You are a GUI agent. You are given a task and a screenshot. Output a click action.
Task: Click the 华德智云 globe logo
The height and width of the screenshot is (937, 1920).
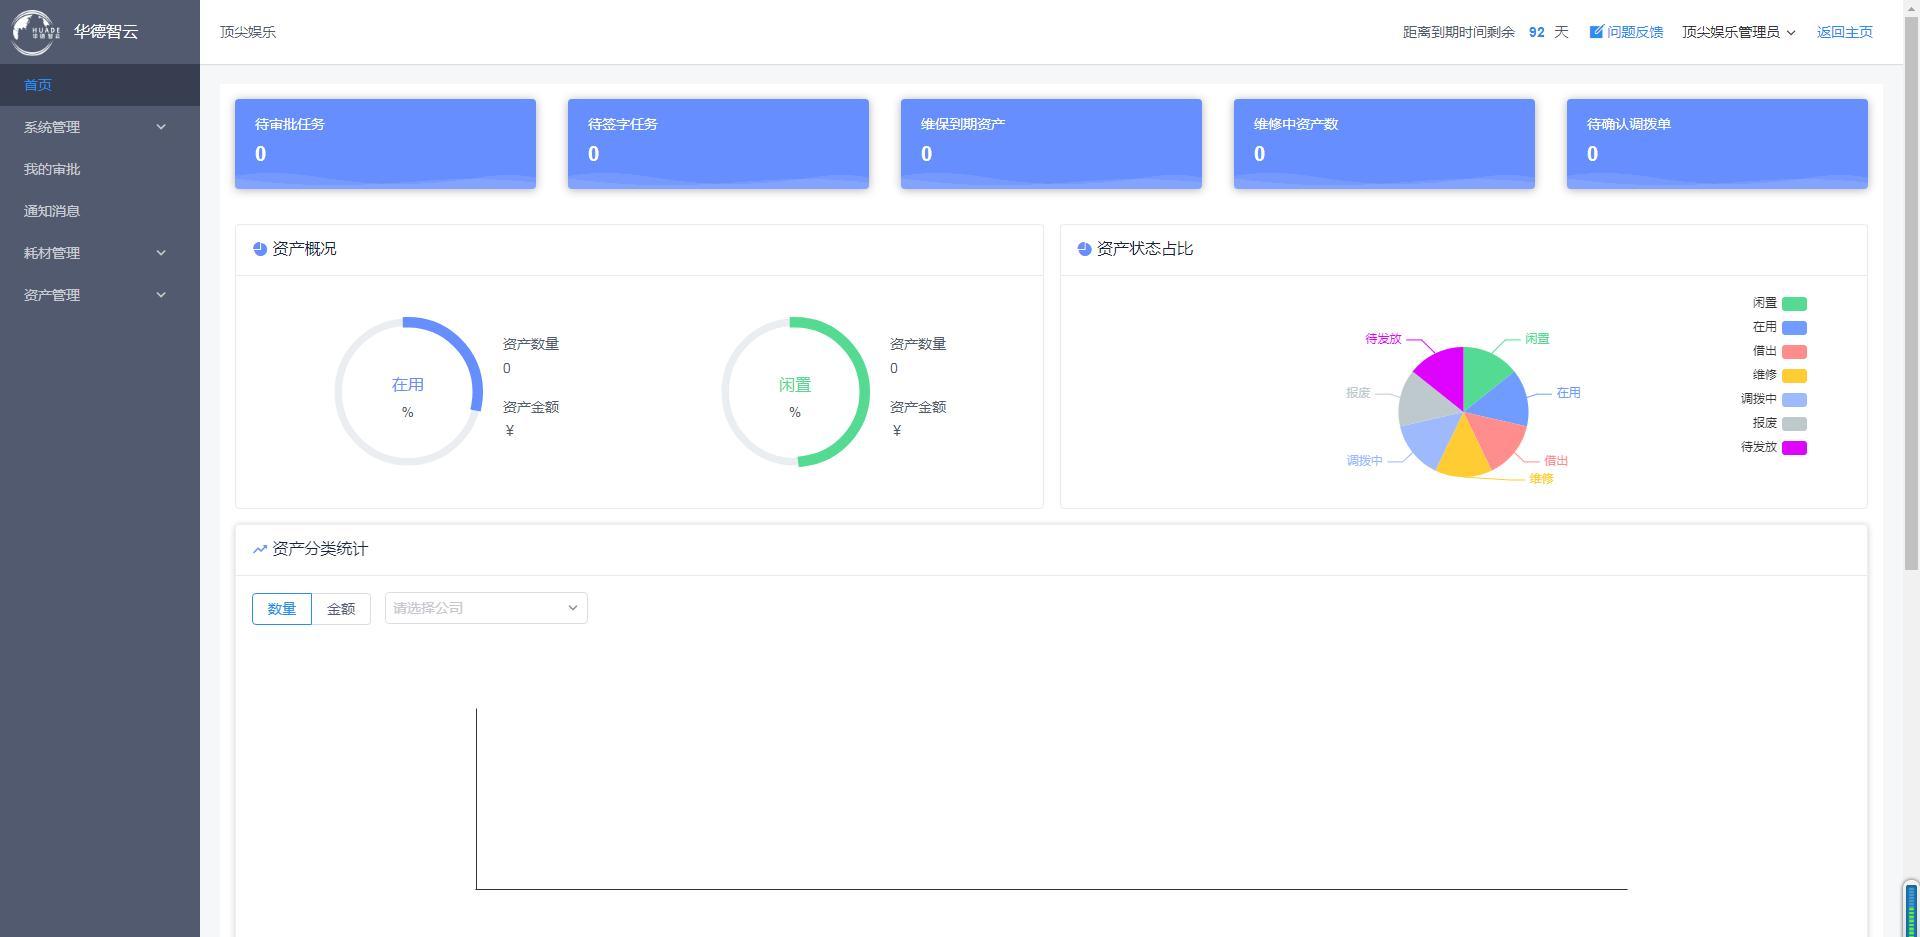click(x=35, y=32)
